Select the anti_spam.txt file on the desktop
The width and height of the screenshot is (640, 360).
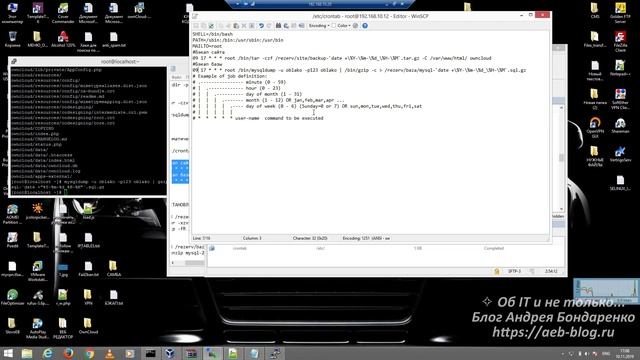click(x=114, y=40)
